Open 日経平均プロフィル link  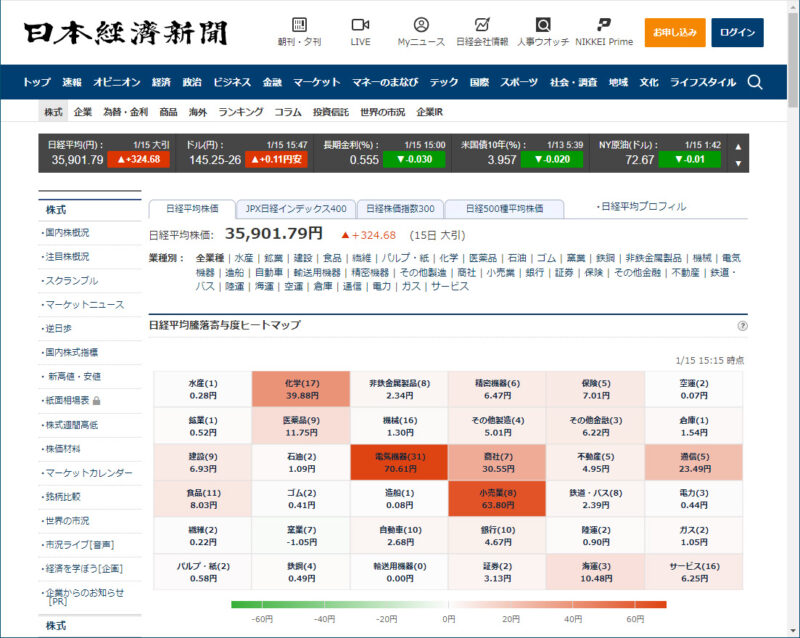pos(642,207)
